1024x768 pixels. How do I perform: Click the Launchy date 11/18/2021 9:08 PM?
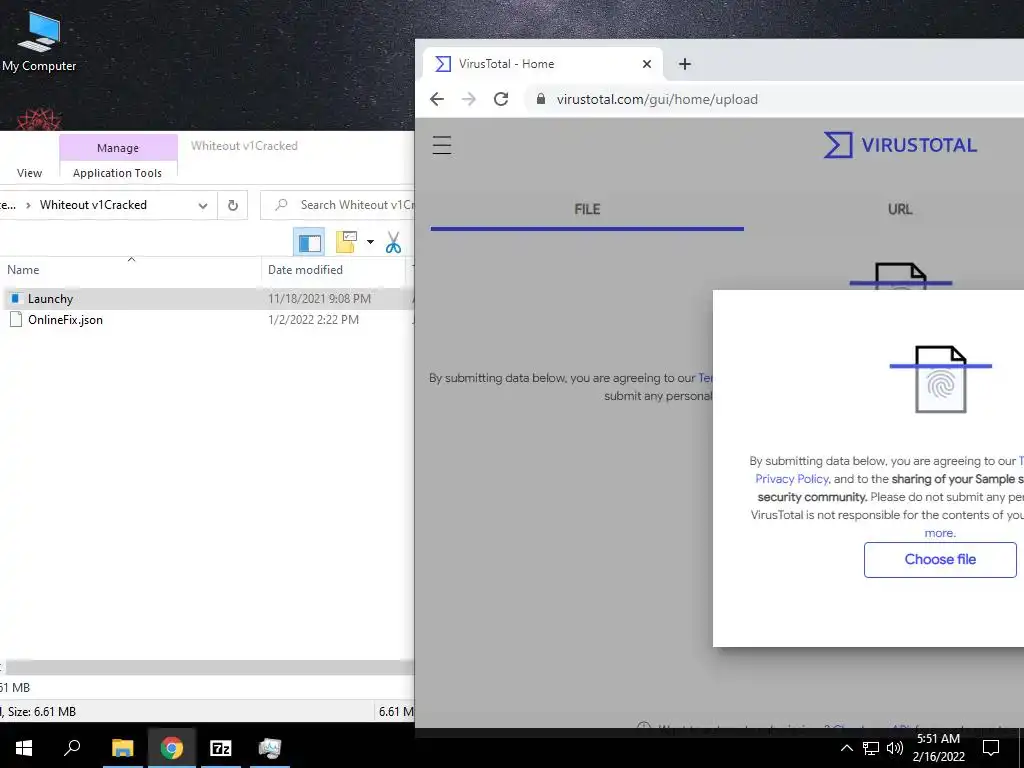319,298
